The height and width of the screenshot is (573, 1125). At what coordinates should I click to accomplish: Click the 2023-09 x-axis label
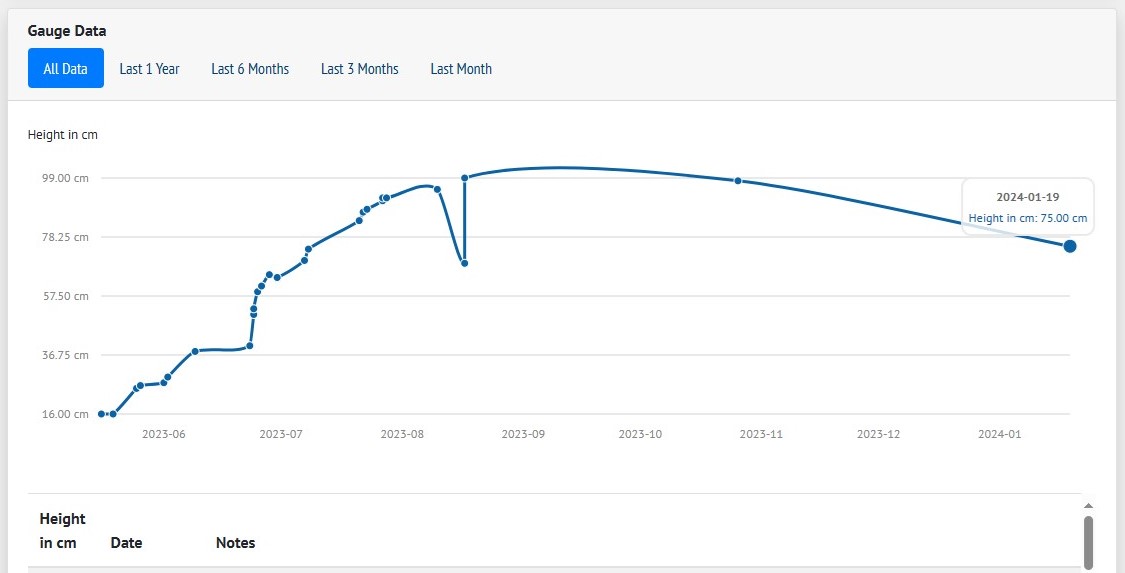pos(523,434)
